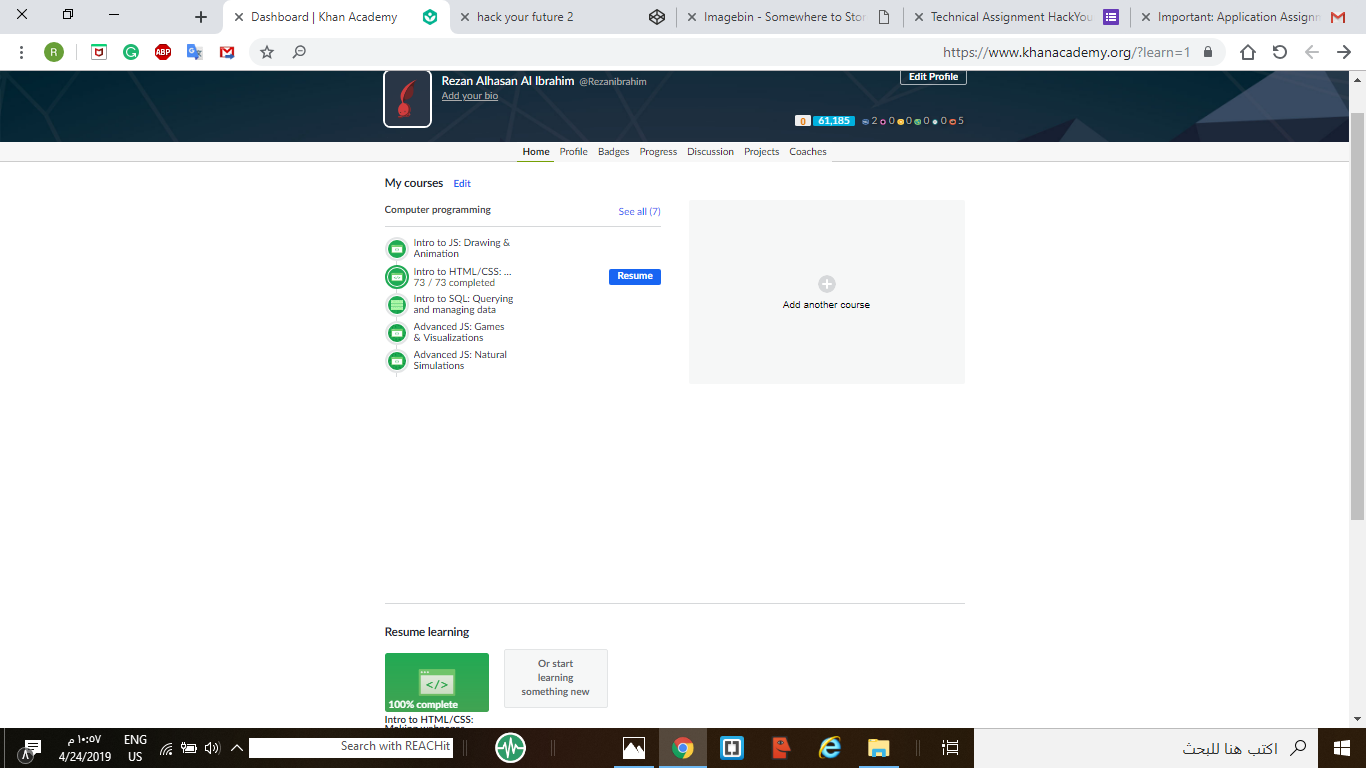Open Task View on the taskbar
Image resolution: width=1366 pixels, height=768 pixels.
coord(951,748)
